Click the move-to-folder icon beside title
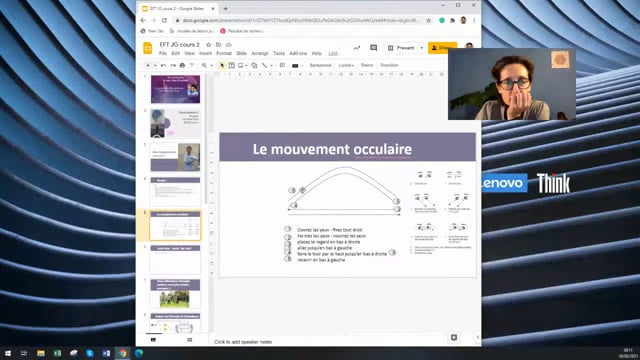This screenshot has height=360, width=640. [x=218, y=44]
